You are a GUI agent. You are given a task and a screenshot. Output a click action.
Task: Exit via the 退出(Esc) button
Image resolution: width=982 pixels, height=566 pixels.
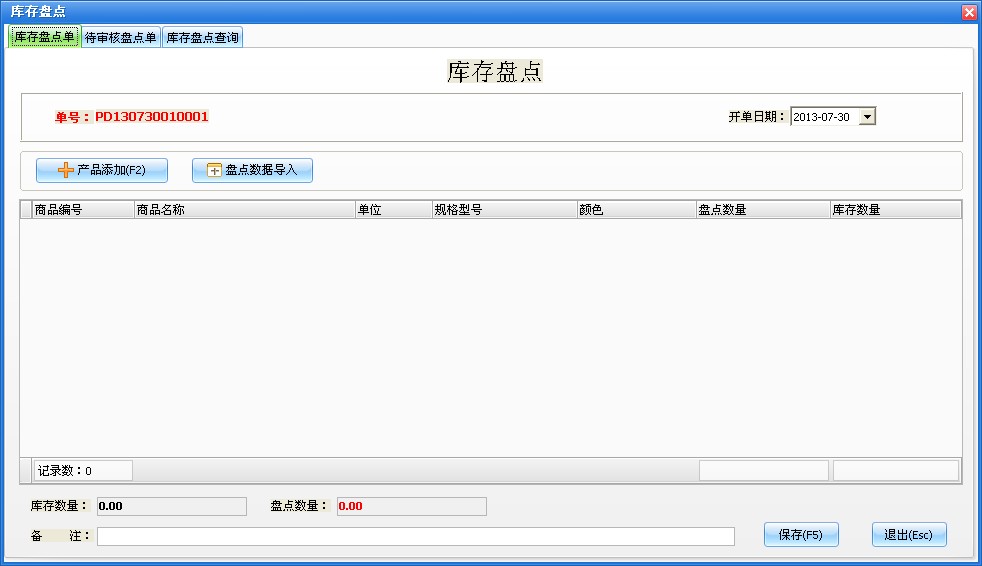click(909, 535)
